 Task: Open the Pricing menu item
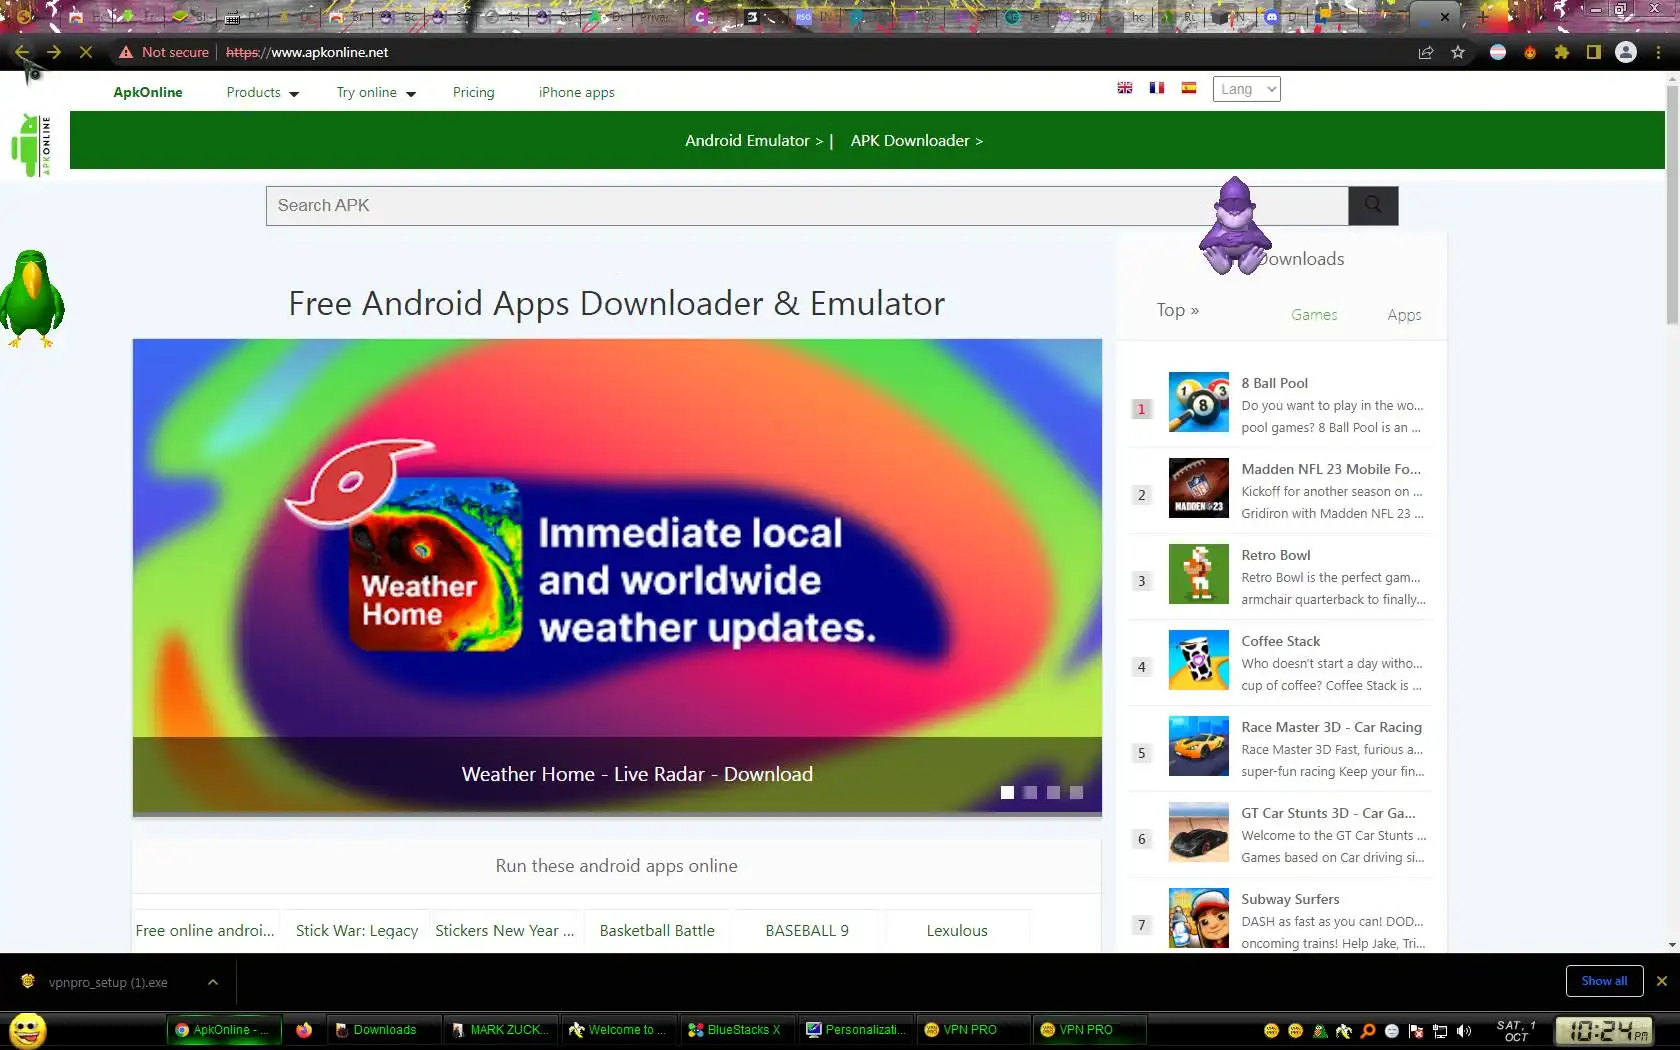click(x=474, y=92)
